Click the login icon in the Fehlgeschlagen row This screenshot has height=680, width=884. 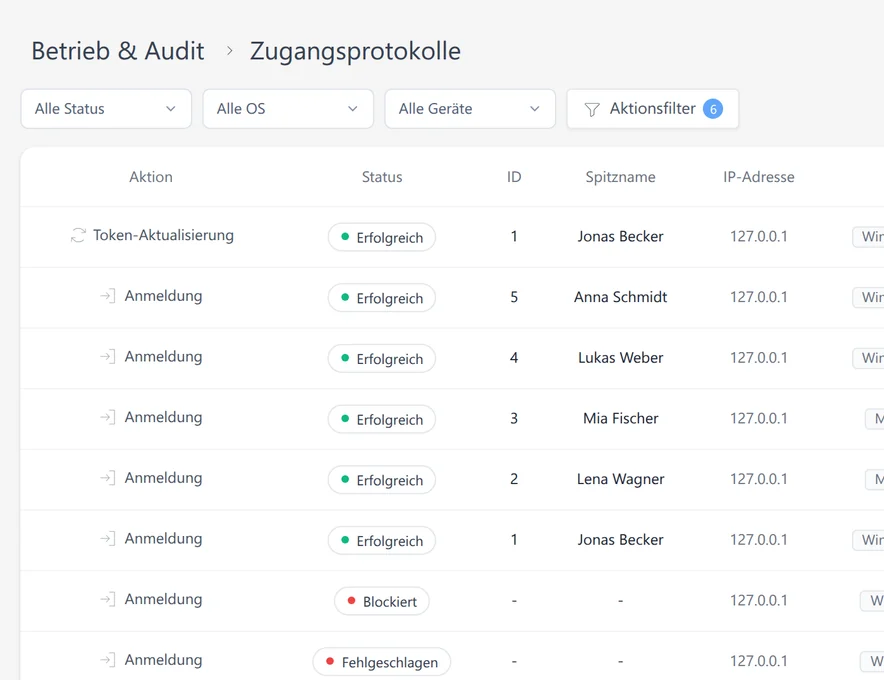pyautogui.click(x=108, y=660)
